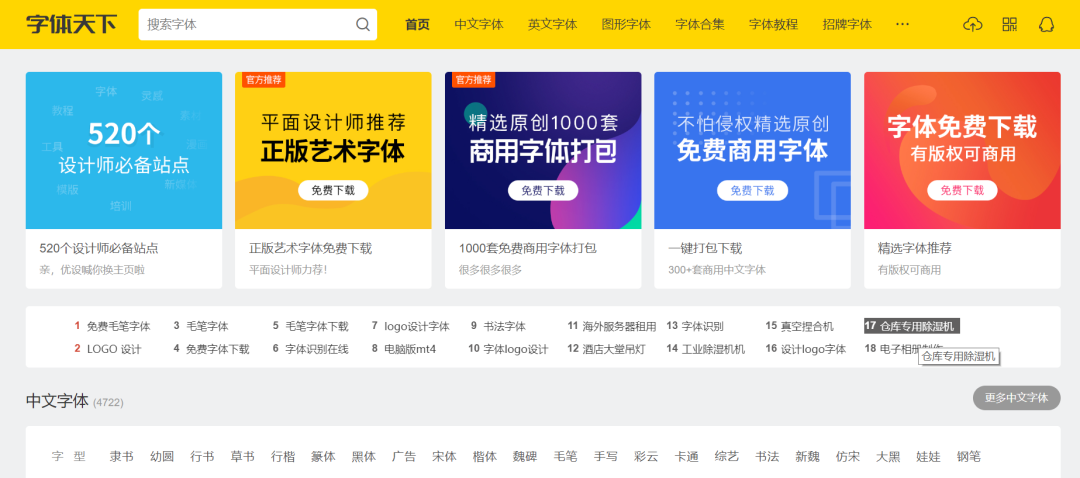1080x478 pixels.
Task: Open the 精选字体推荐 title link
Action: [x=915, y=249]
